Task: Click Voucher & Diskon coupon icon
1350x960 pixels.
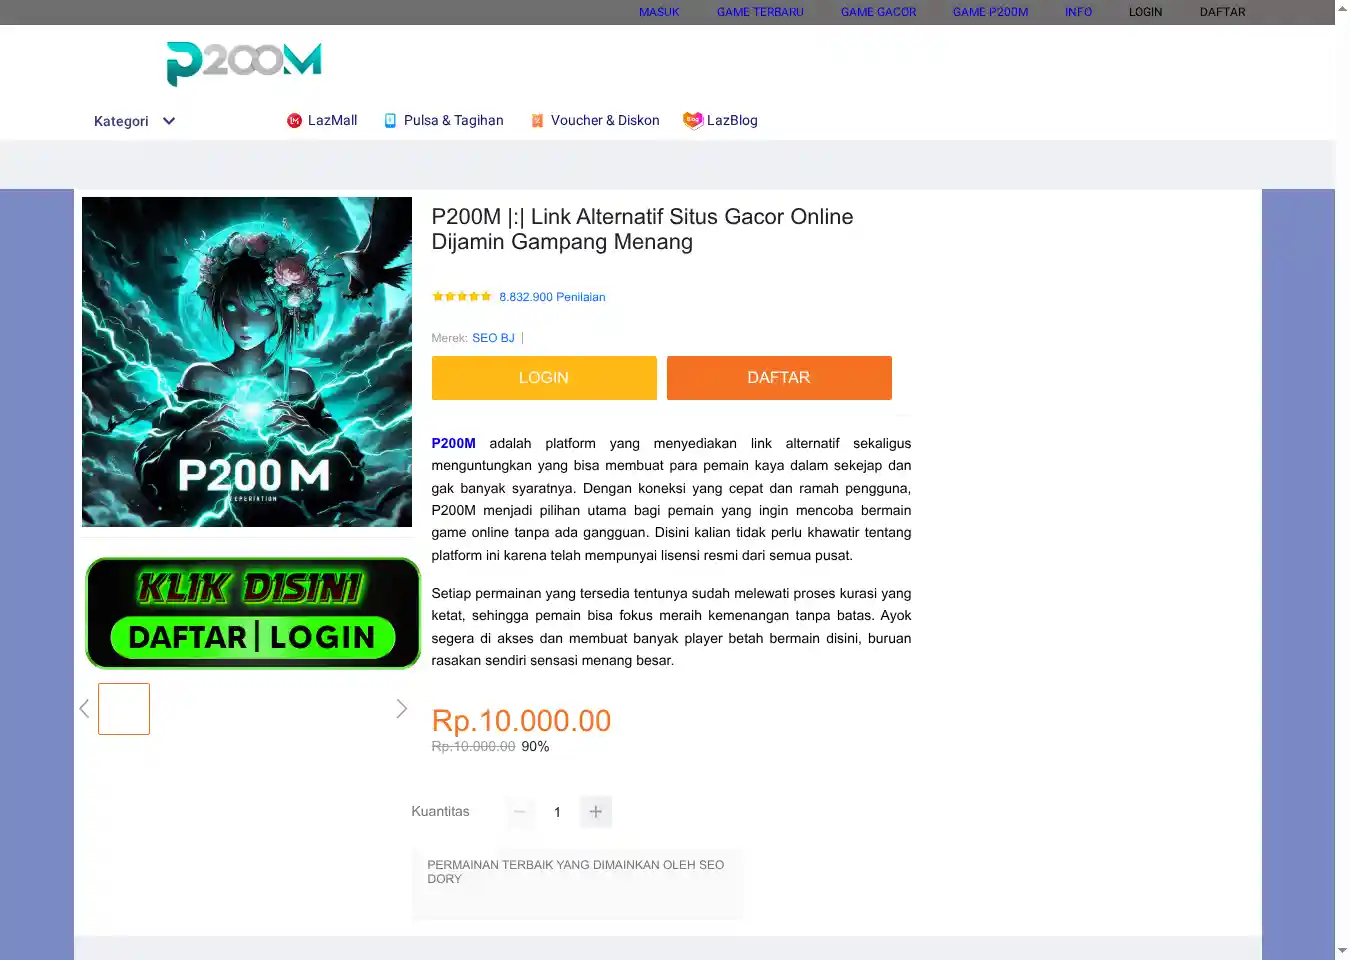Action: [x=537, y=121]
